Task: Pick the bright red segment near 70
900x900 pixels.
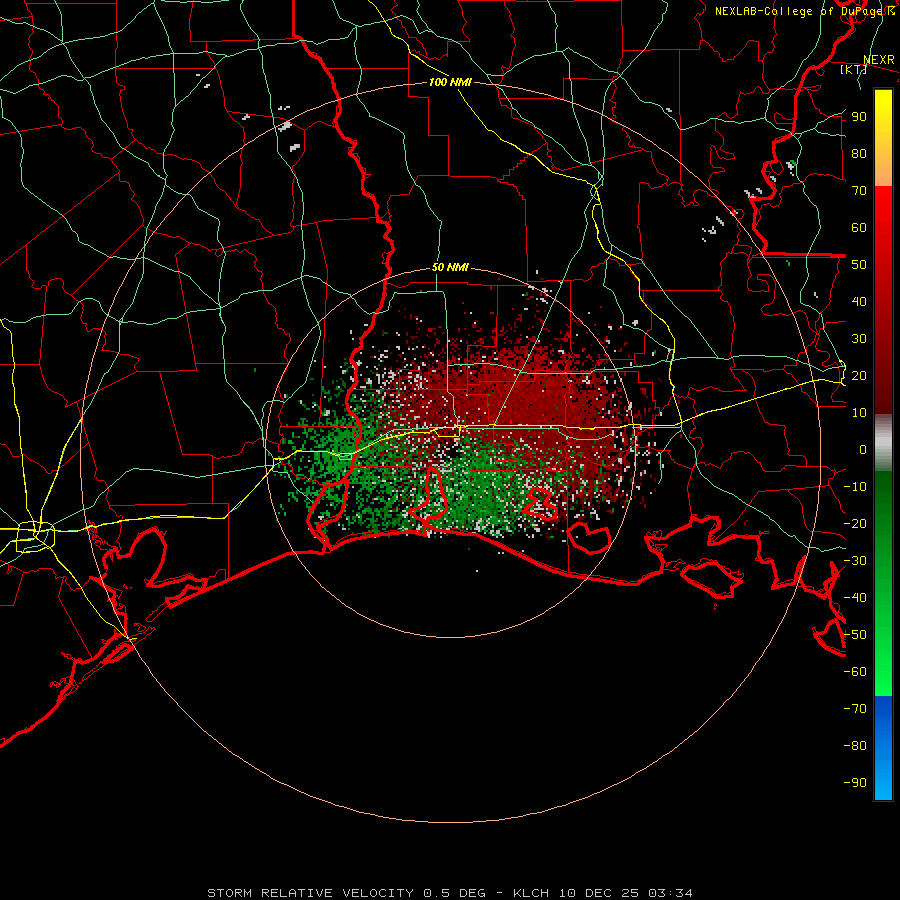Action: coord(883,204)
